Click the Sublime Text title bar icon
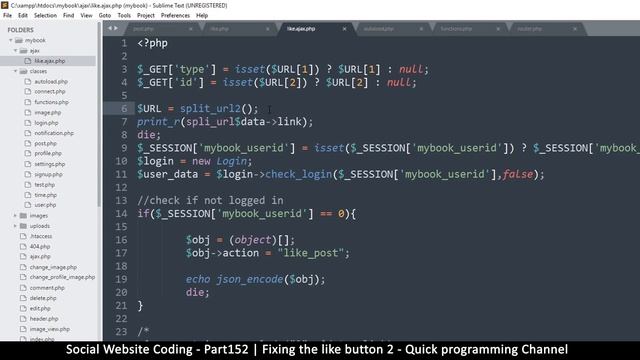This screenshot has height=360, width=640. pos(4,5)
